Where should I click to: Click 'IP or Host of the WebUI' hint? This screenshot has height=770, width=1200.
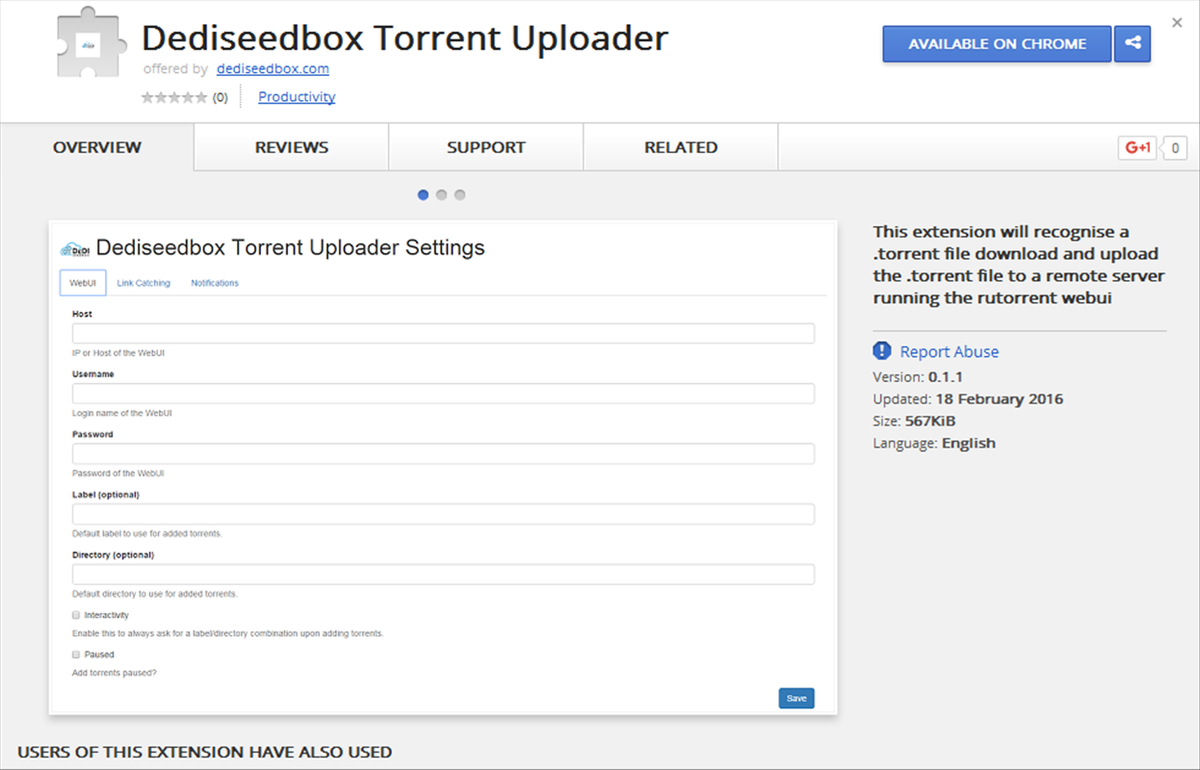118,353
